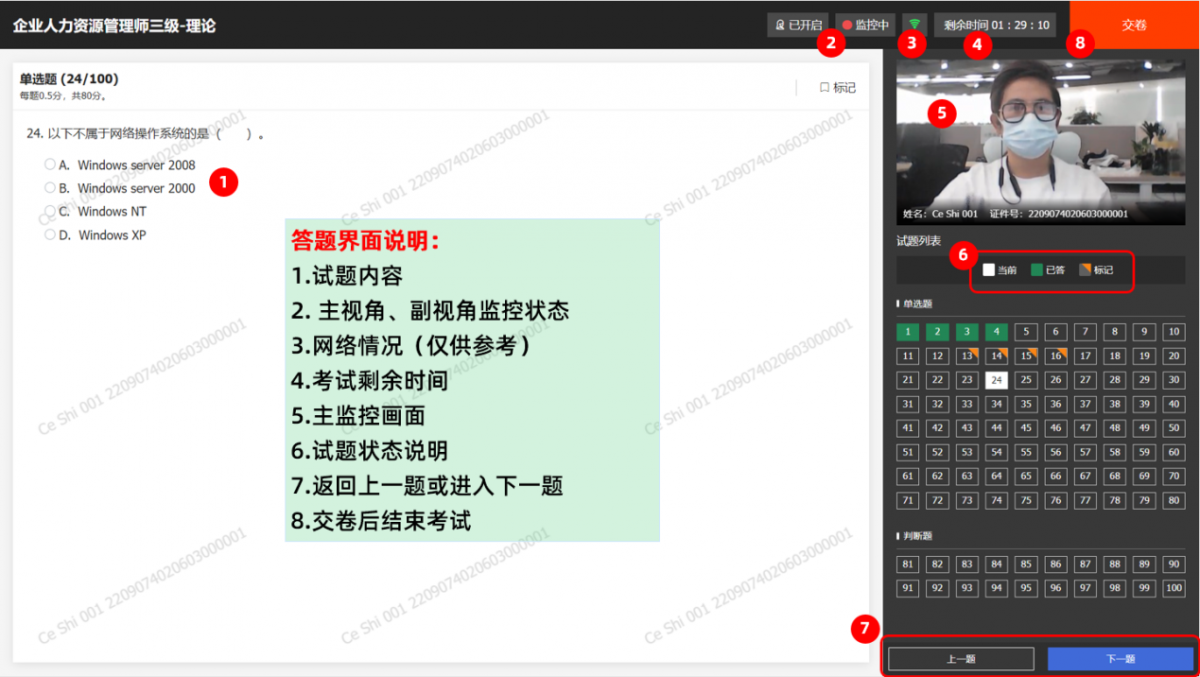This screenshot has height=677, width=1200.
Task: Select option B Windows server 2000
Action: 50,188
